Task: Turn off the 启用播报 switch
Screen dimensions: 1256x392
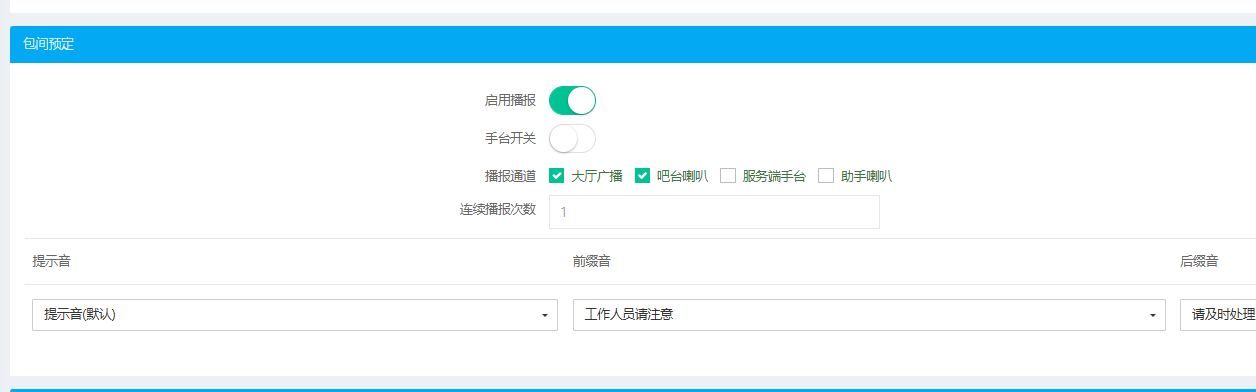Action: 572,100
